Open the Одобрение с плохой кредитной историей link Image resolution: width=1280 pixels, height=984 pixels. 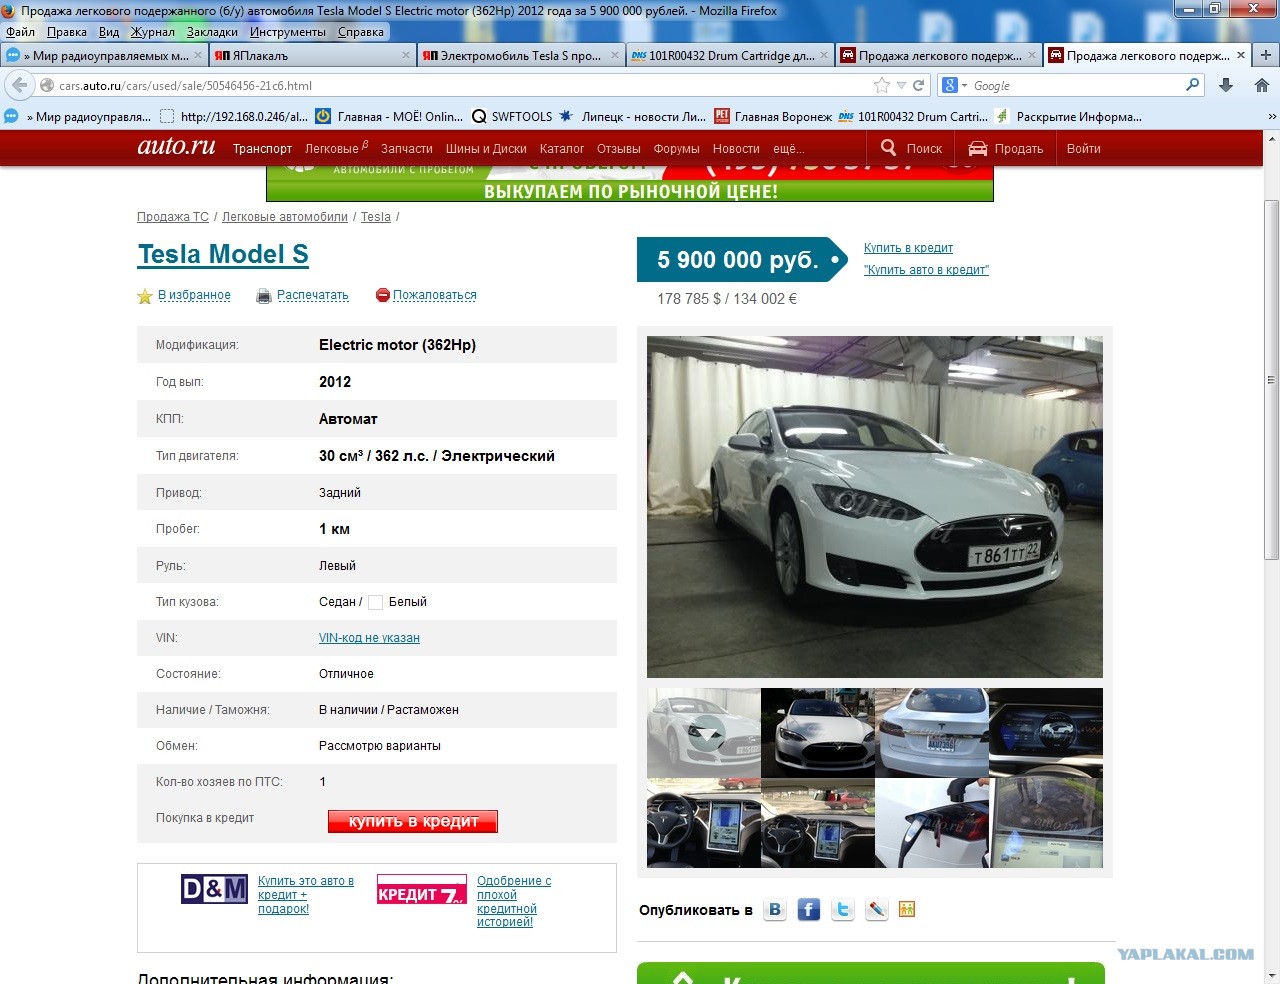tap(513, 901)
